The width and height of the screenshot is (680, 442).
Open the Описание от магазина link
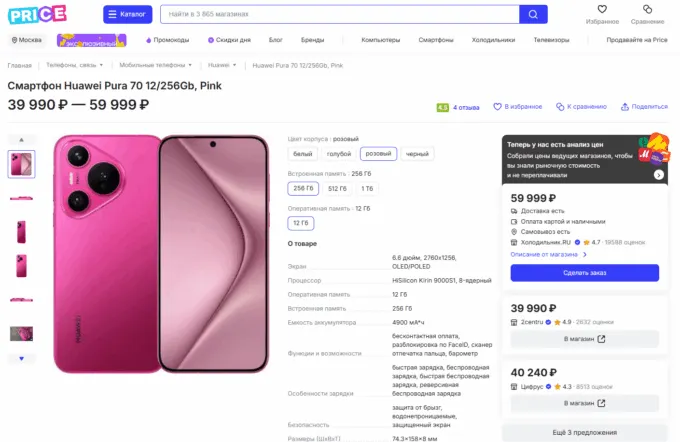548,254
